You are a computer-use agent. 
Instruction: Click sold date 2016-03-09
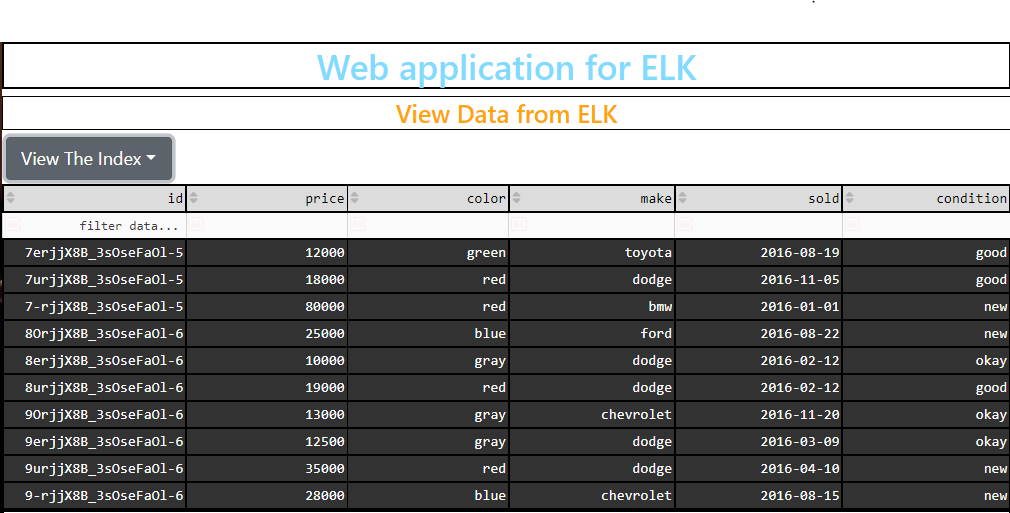[x=759, y=442]
